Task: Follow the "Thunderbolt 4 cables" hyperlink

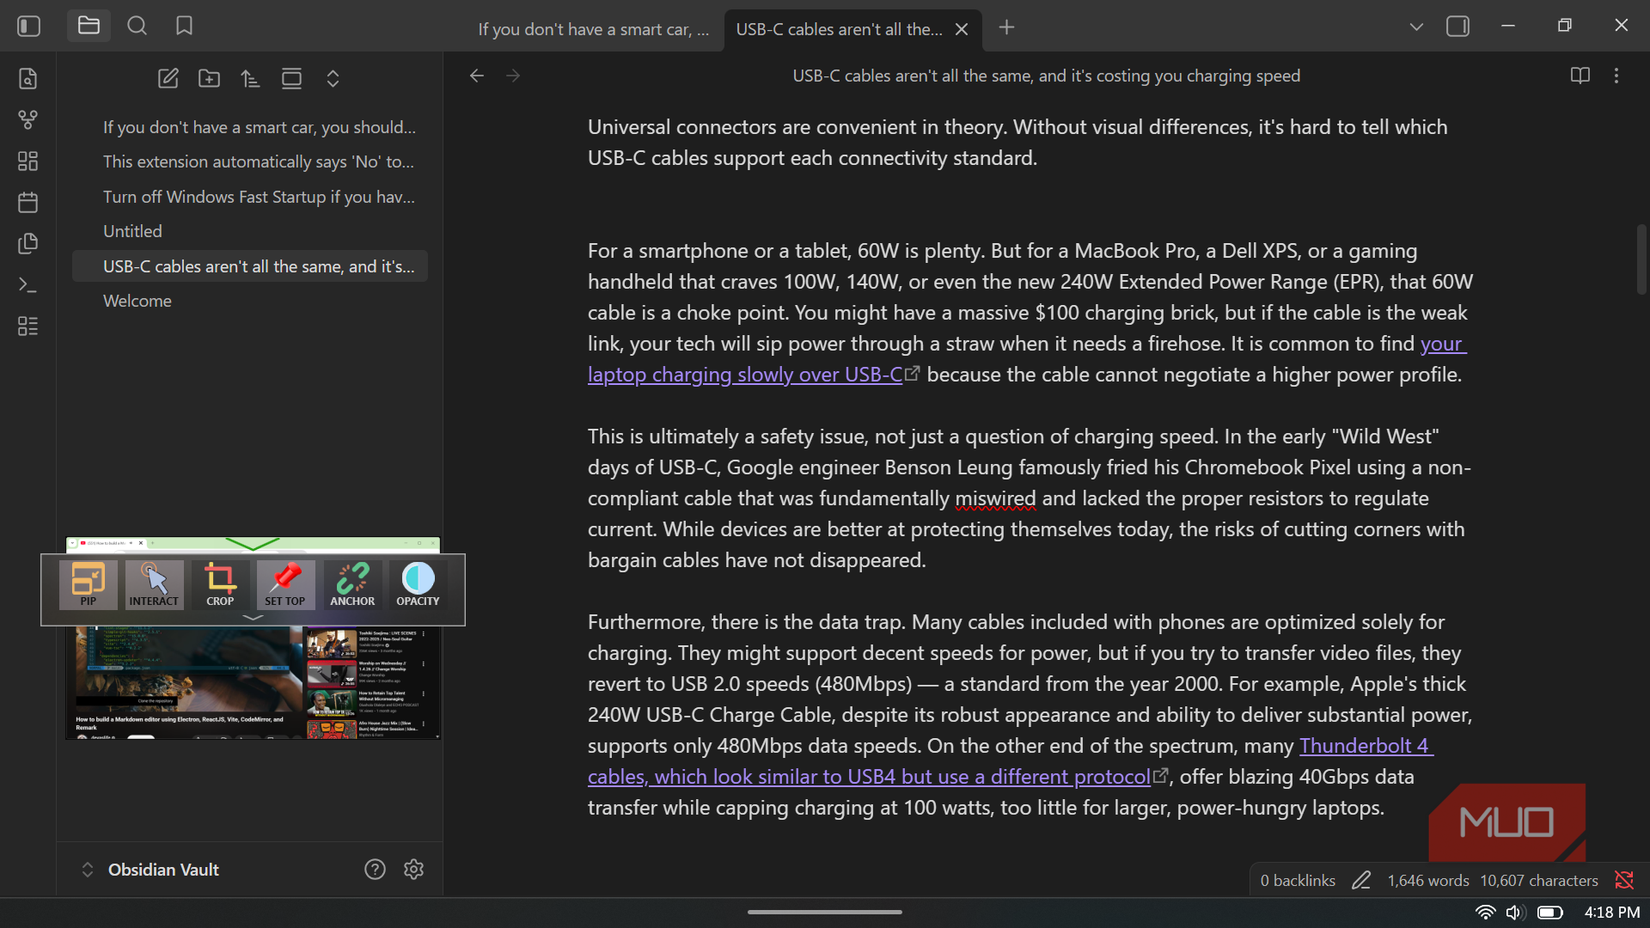Action: tap(1364, 746)
